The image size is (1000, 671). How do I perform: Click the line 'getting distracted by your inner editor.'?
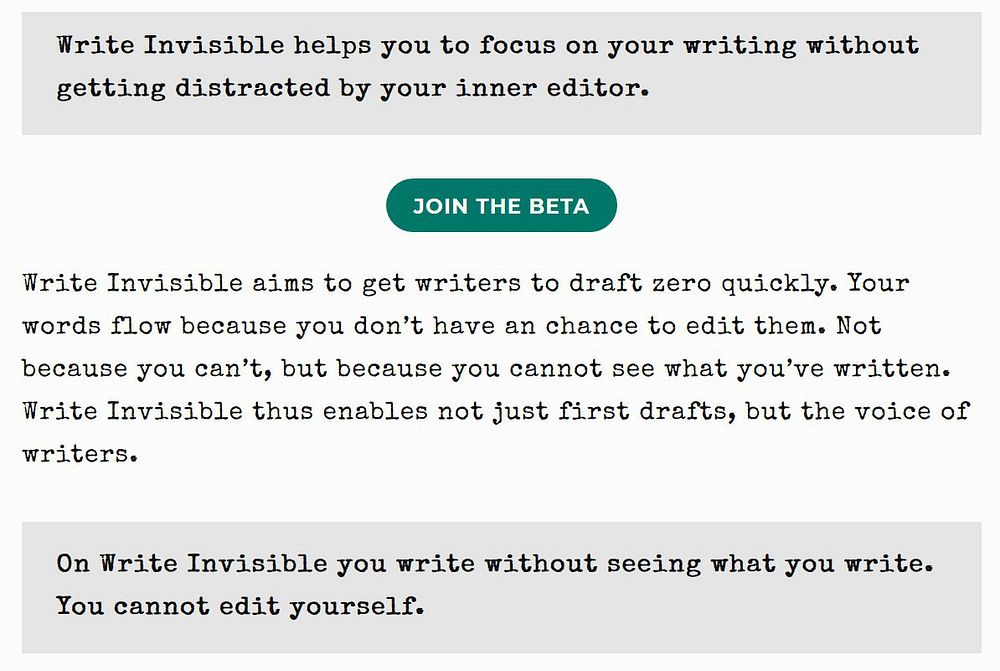pos(352,88)
